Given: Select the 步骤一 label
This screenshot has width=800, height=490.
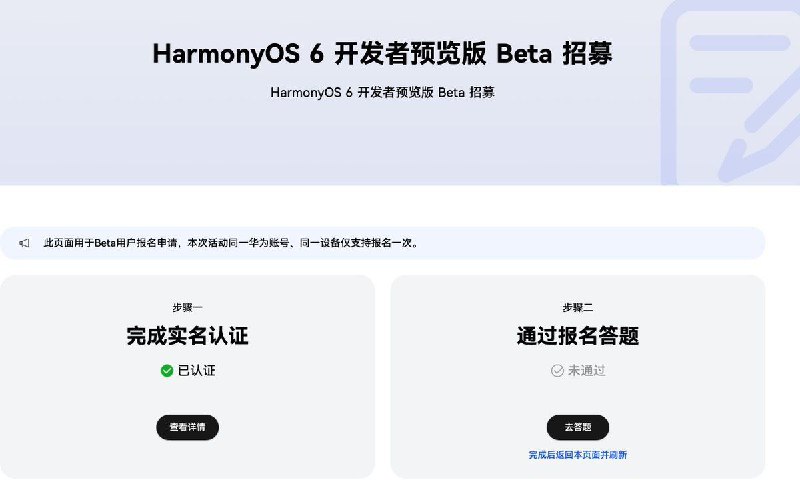Looking at the screenshot, I should pyautogui.click(x=187, y=307).
